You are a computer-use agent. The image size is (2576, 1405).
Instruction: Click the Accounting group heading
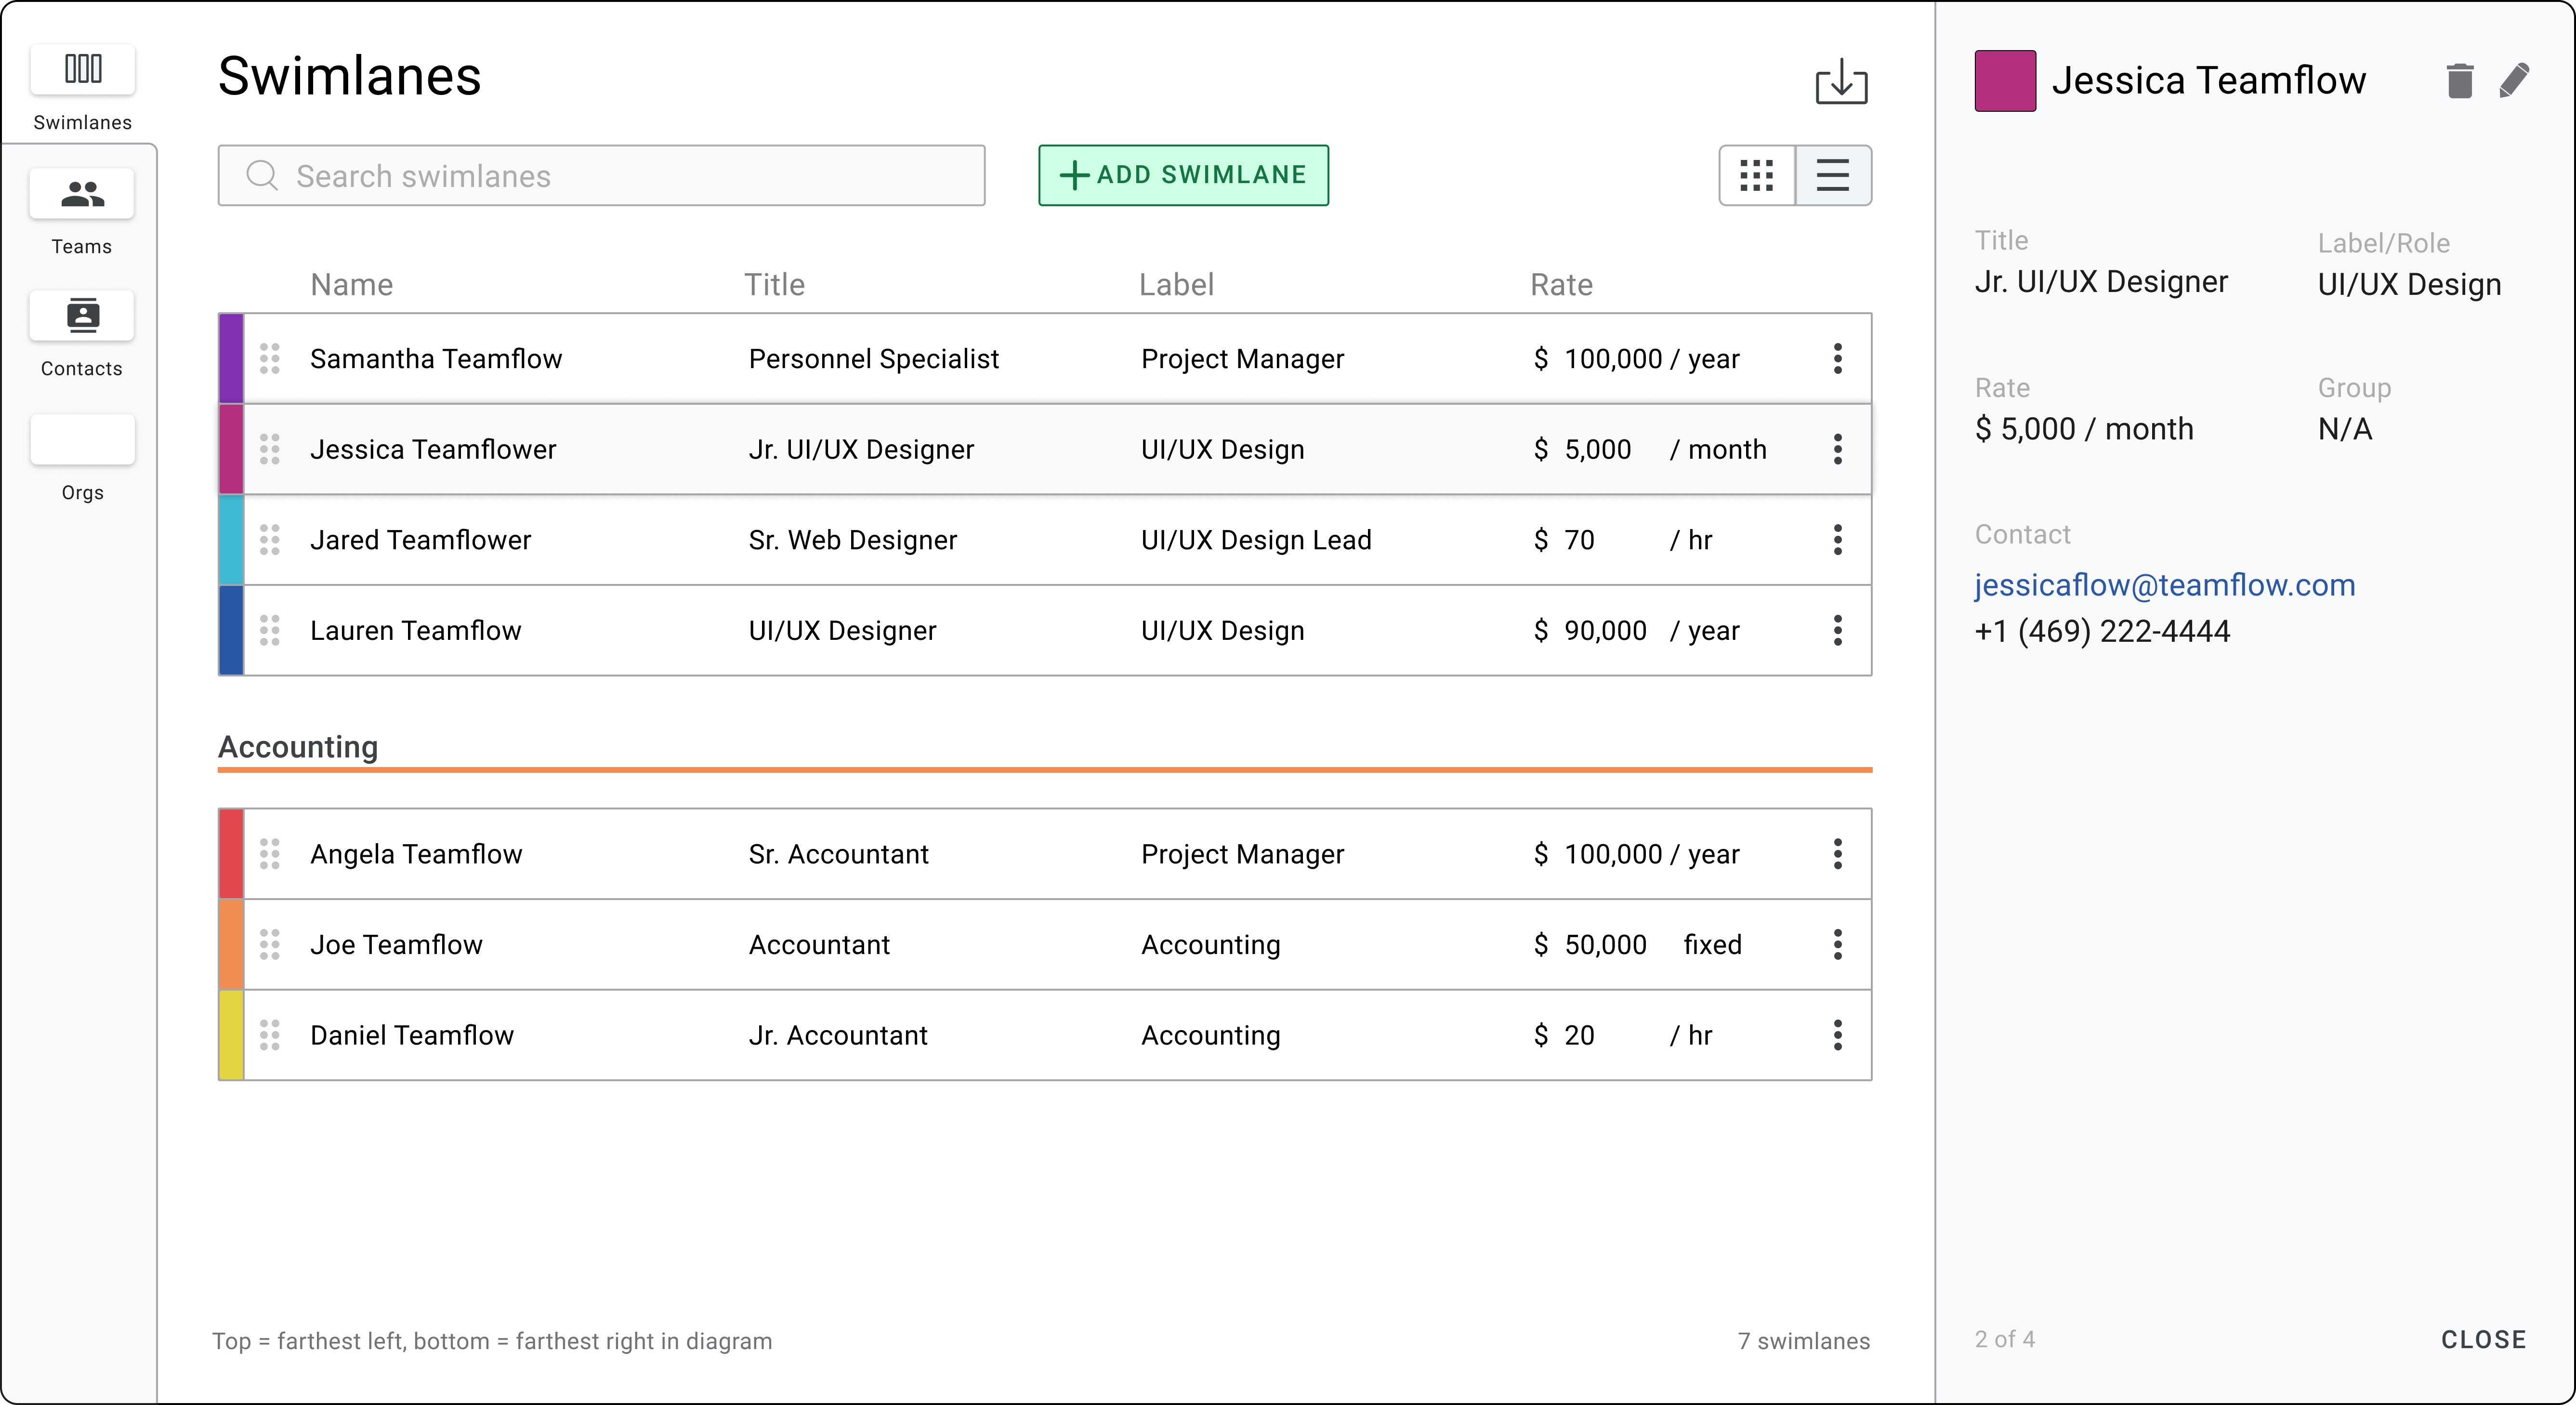tap(298, 747)
